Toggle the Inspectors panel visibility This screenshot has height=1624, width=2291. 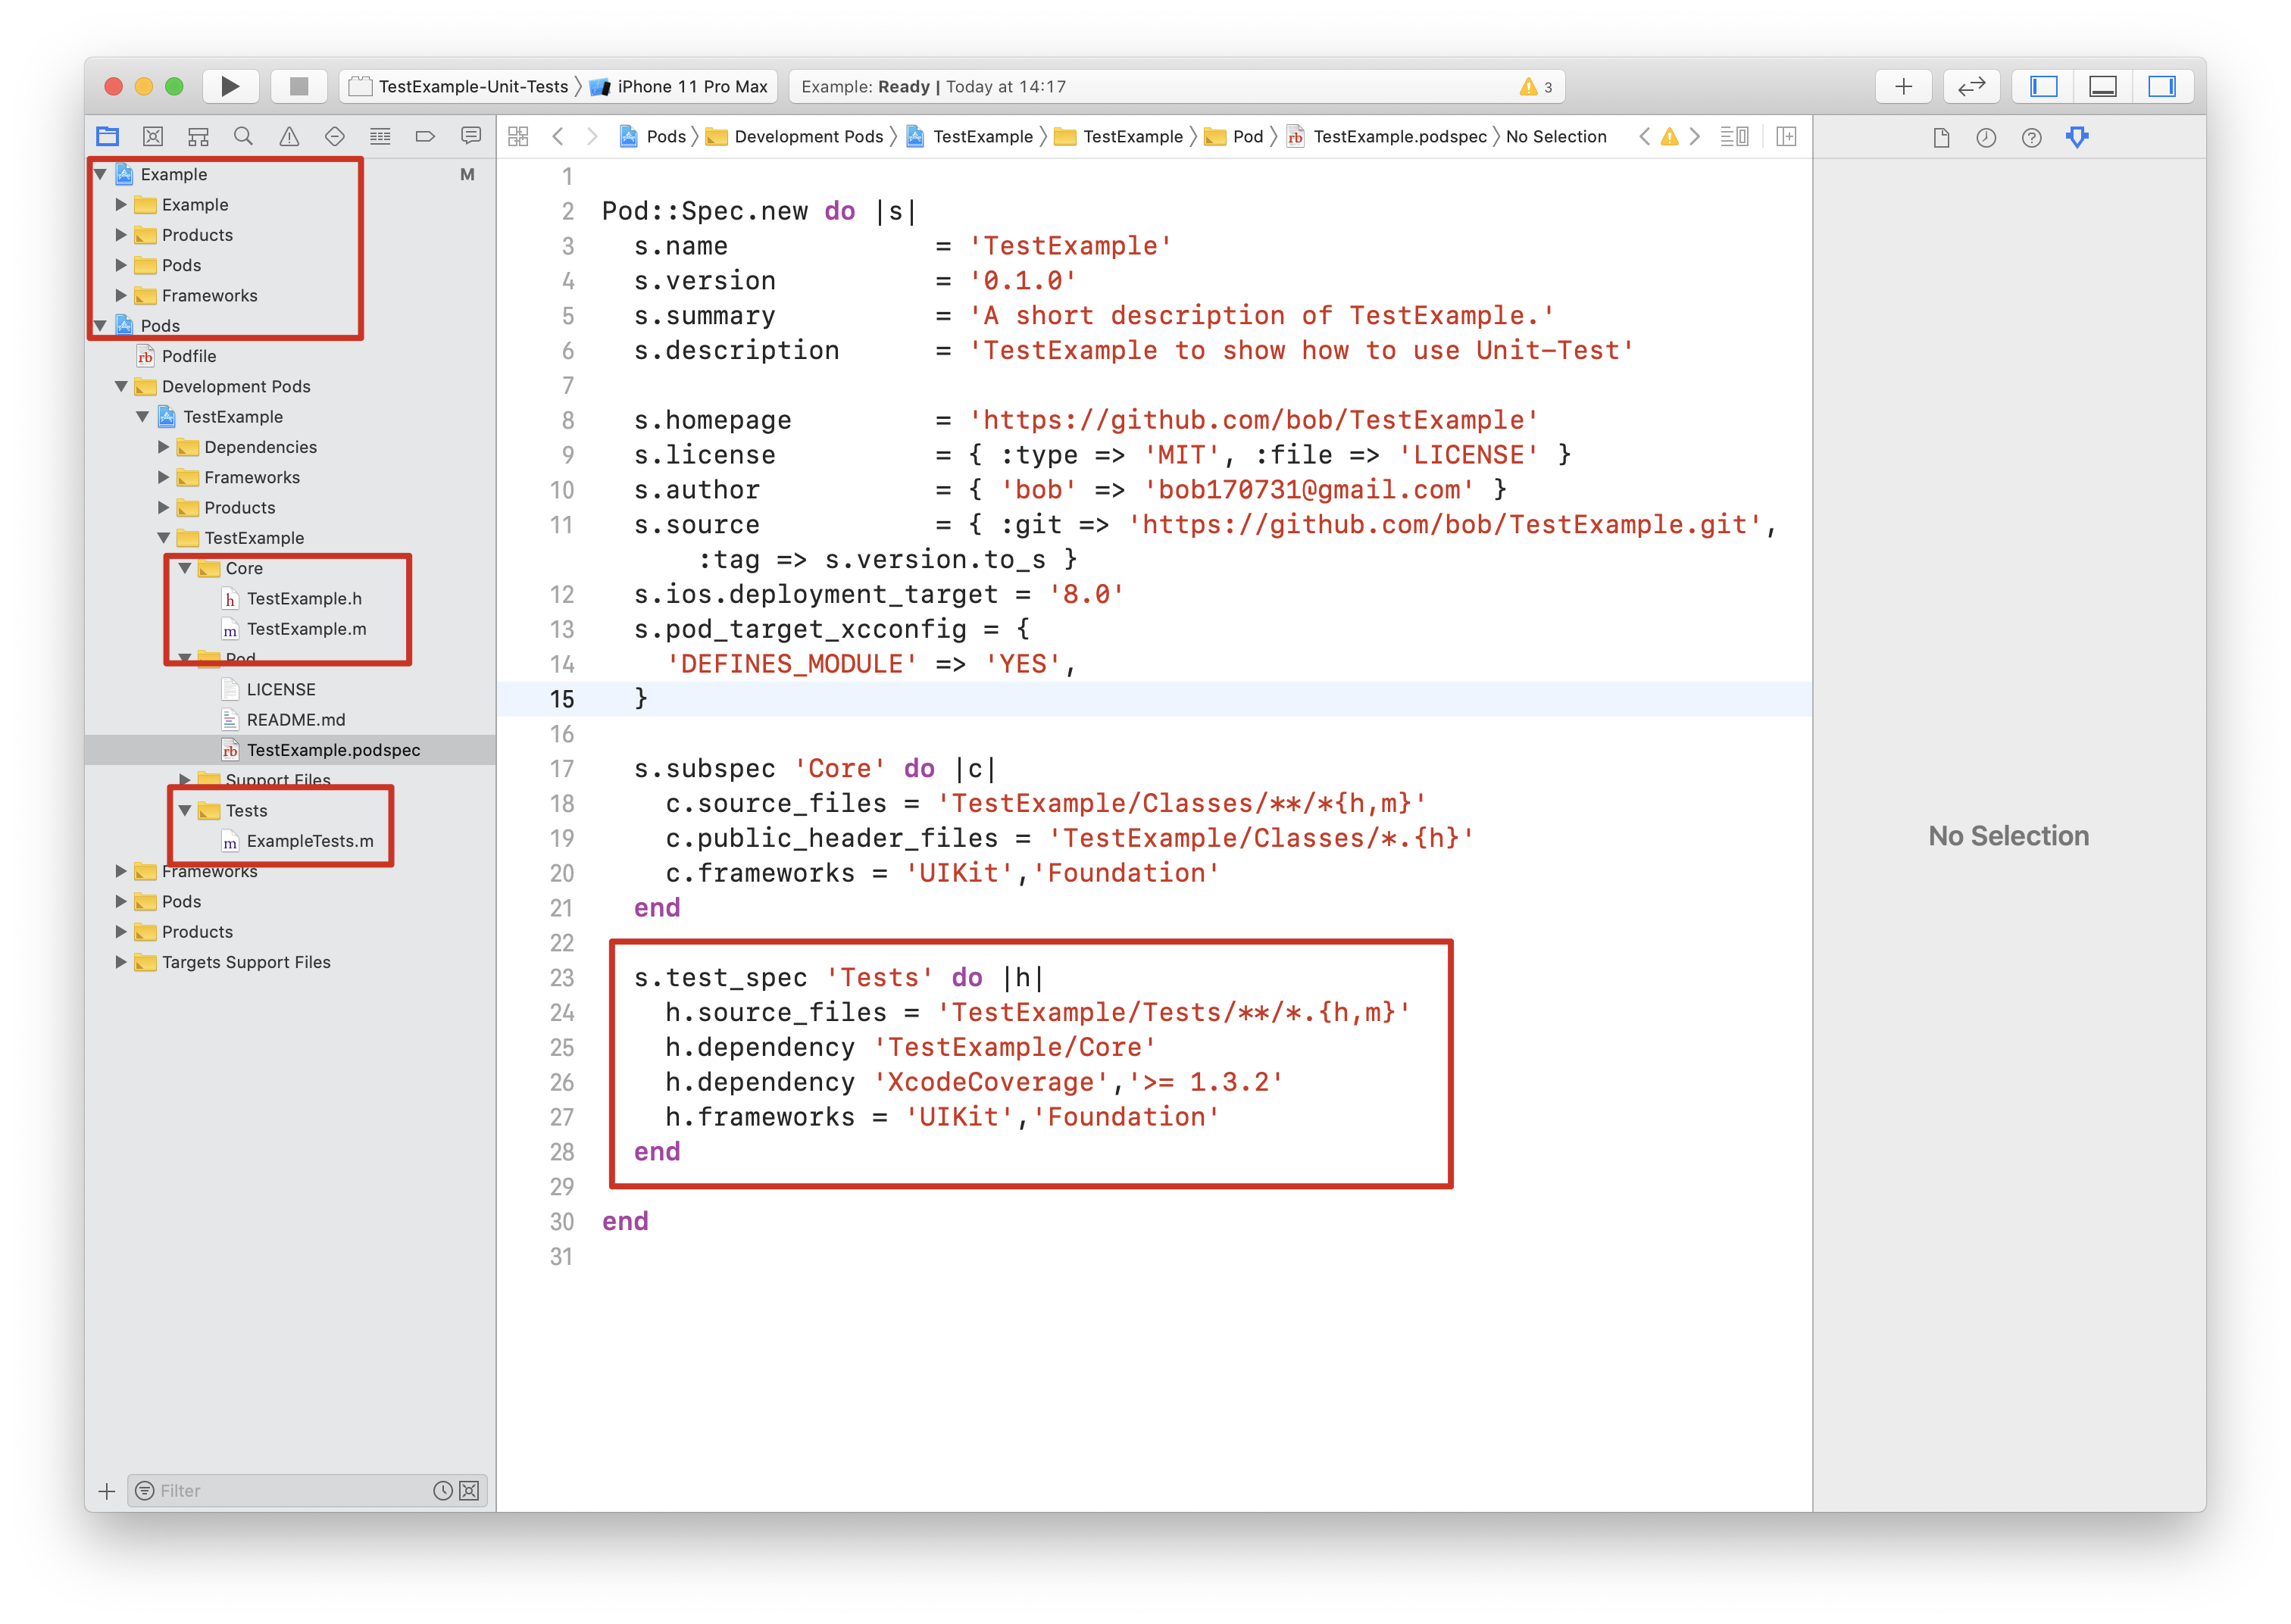click(x=2162, y=86)
